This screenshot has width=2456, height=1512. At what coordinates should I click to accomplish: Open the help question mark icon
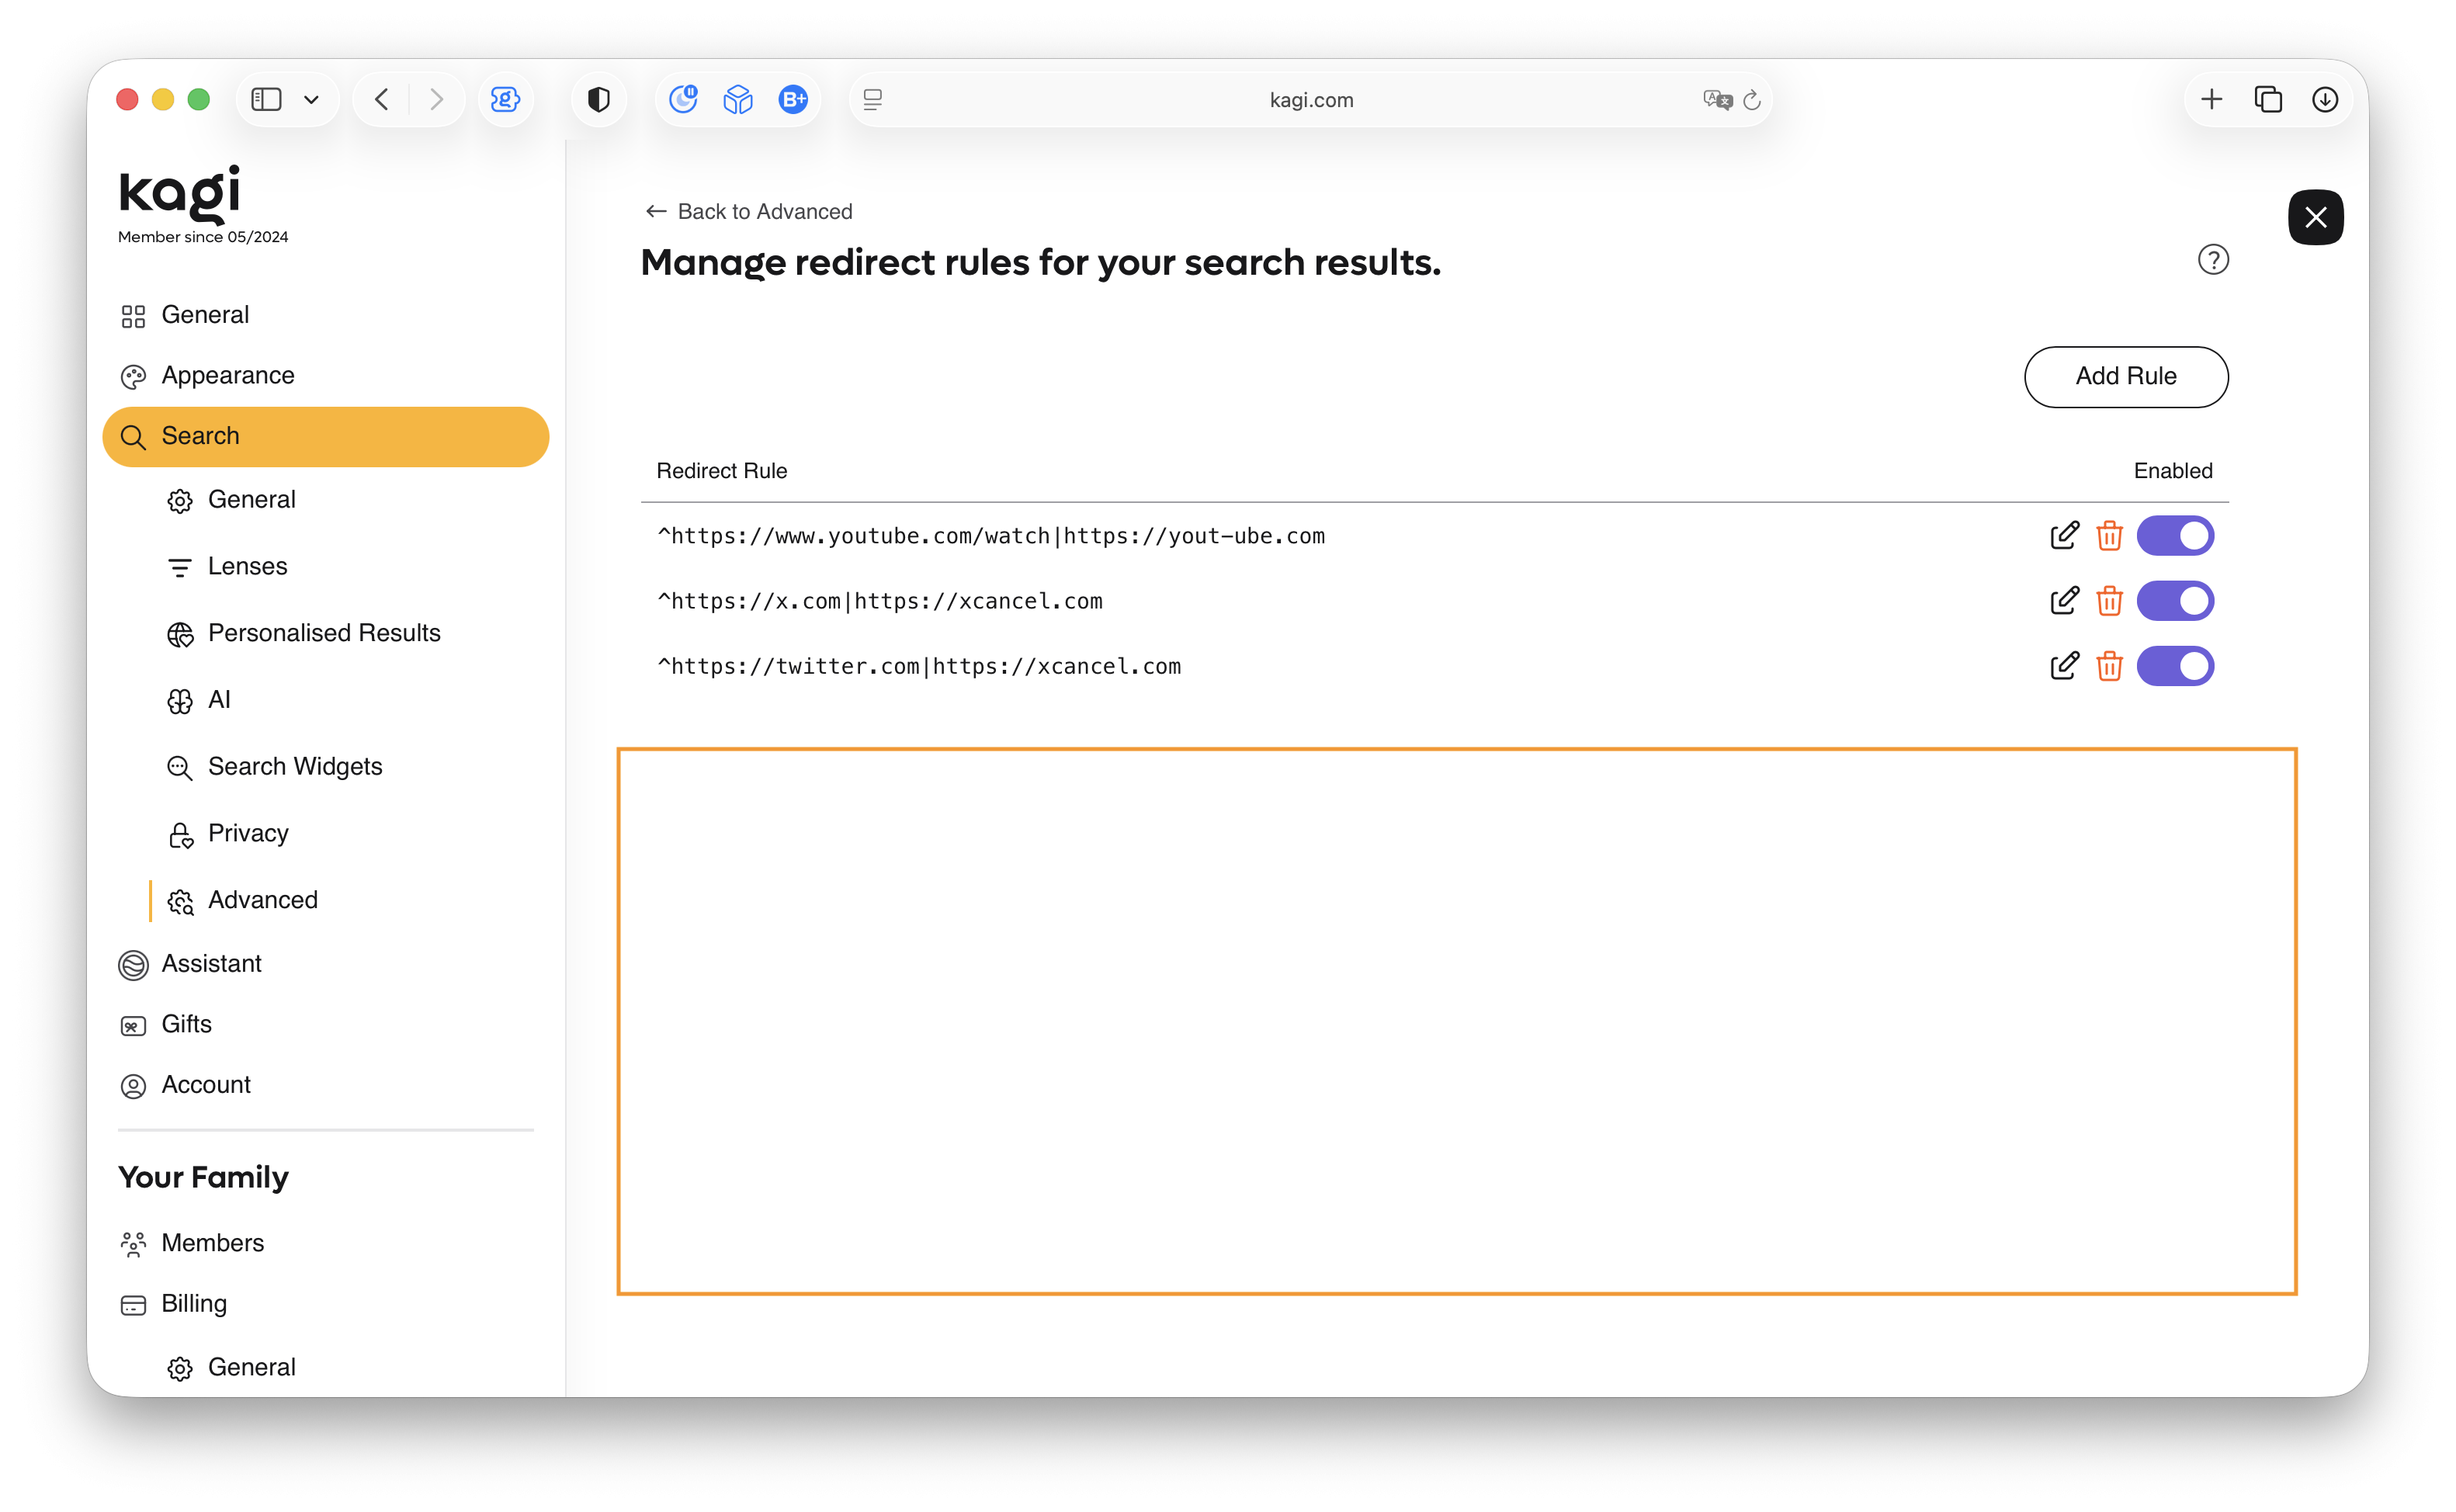click(x=2212, y=260)
